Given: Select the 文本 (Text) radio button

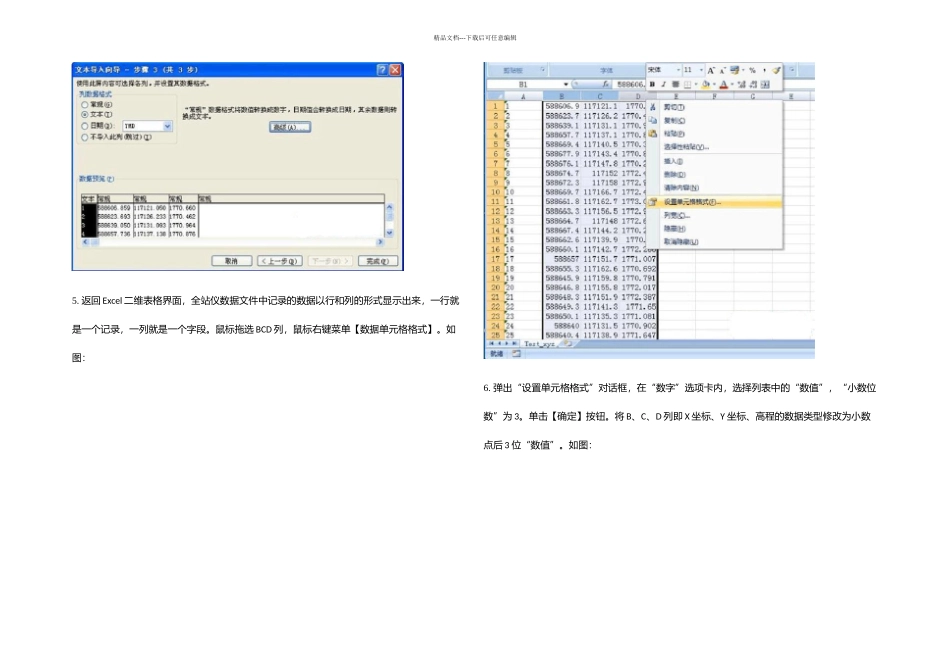Looking at the screenshot, I should coord(84,115).
